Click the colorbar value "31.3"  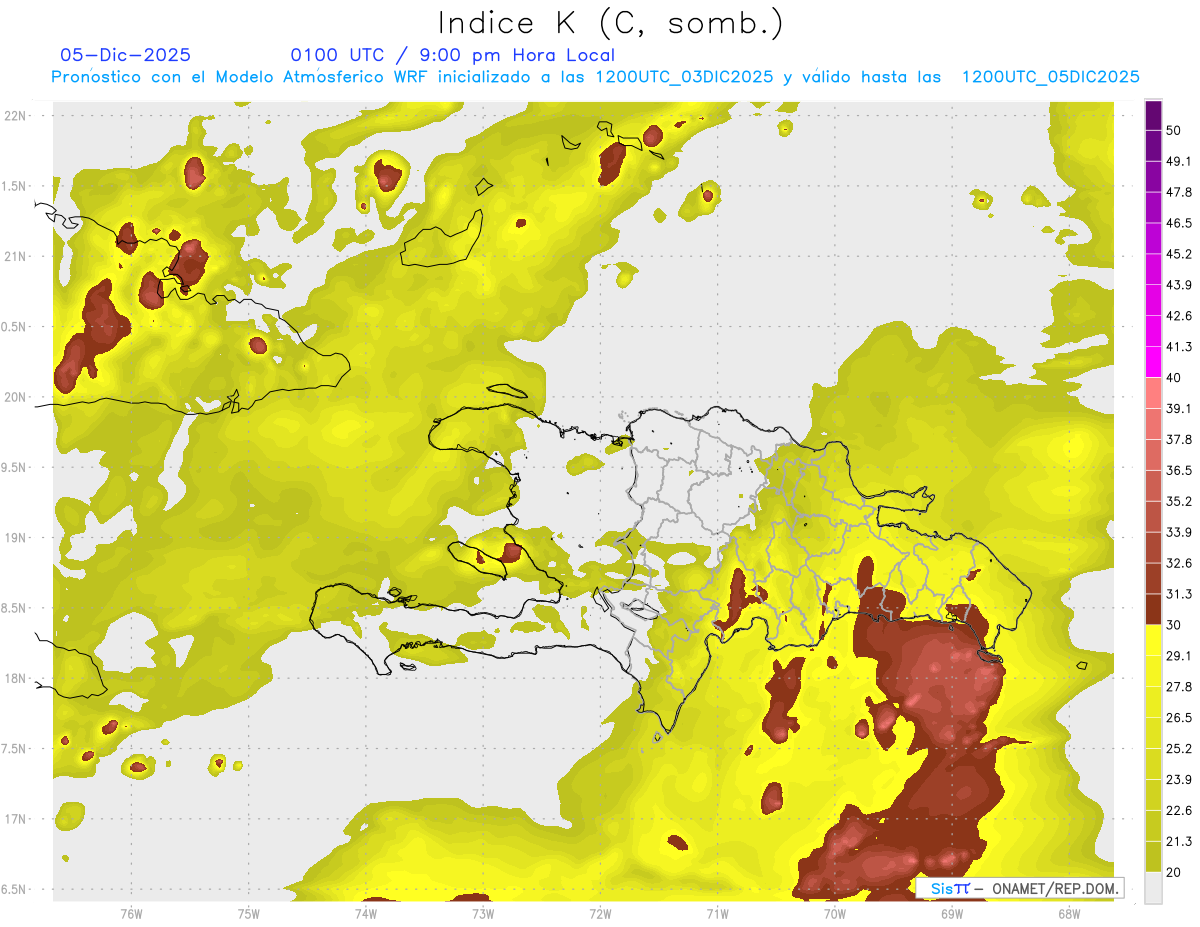pyautogui.click(x=1180, y=594)
